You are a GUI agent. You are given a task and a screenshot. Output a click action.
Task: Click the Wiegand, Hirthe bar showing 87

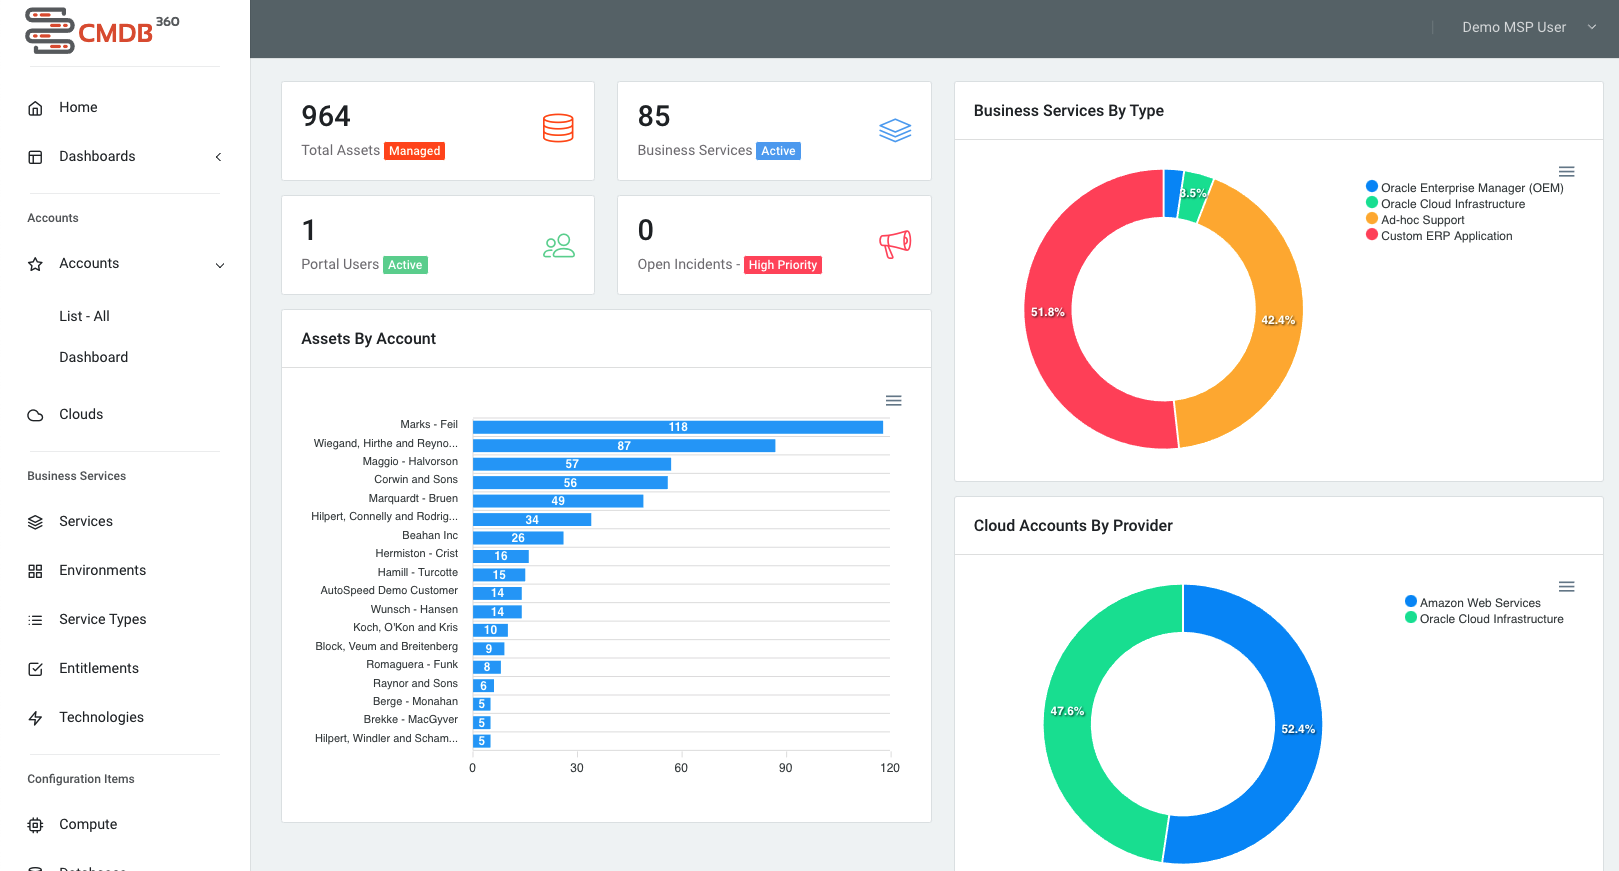[624, 446]
